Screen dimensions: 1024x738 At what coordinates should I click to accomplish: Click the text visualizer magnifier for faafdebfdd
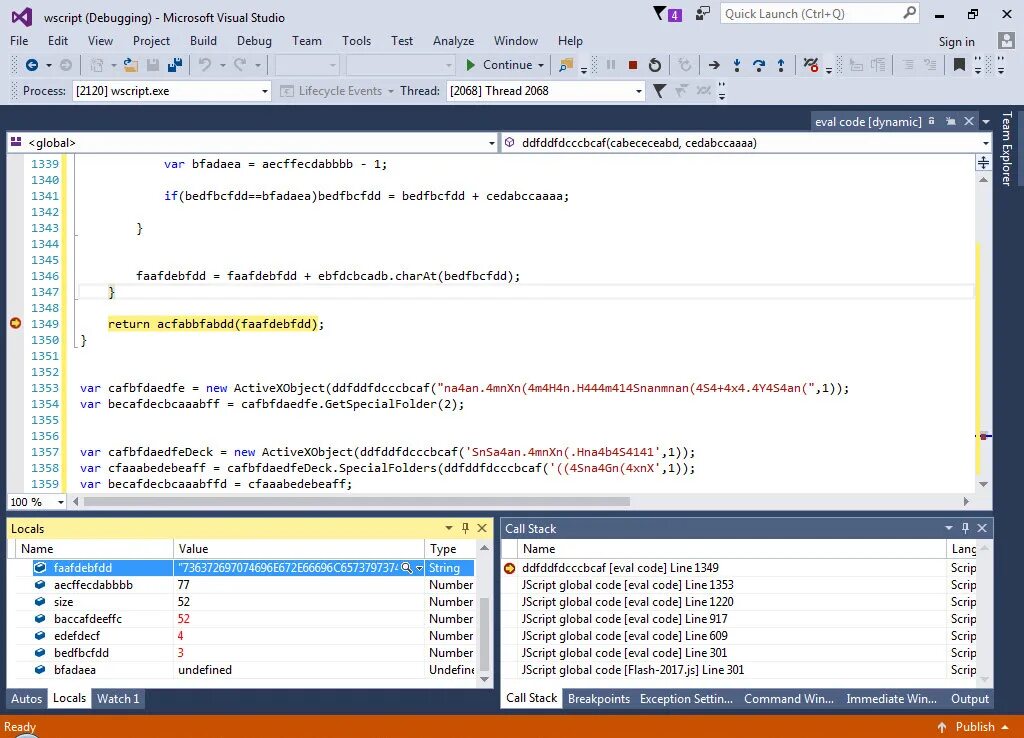pos(406,568)
